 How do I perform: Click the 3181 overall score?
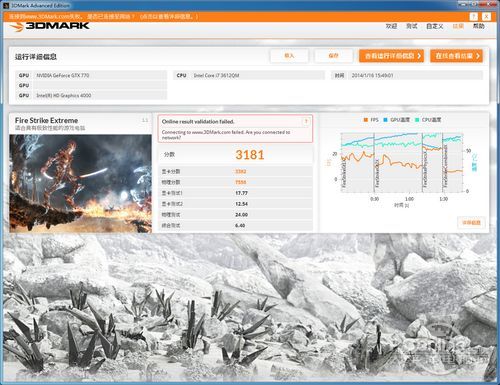coord(250,155)
